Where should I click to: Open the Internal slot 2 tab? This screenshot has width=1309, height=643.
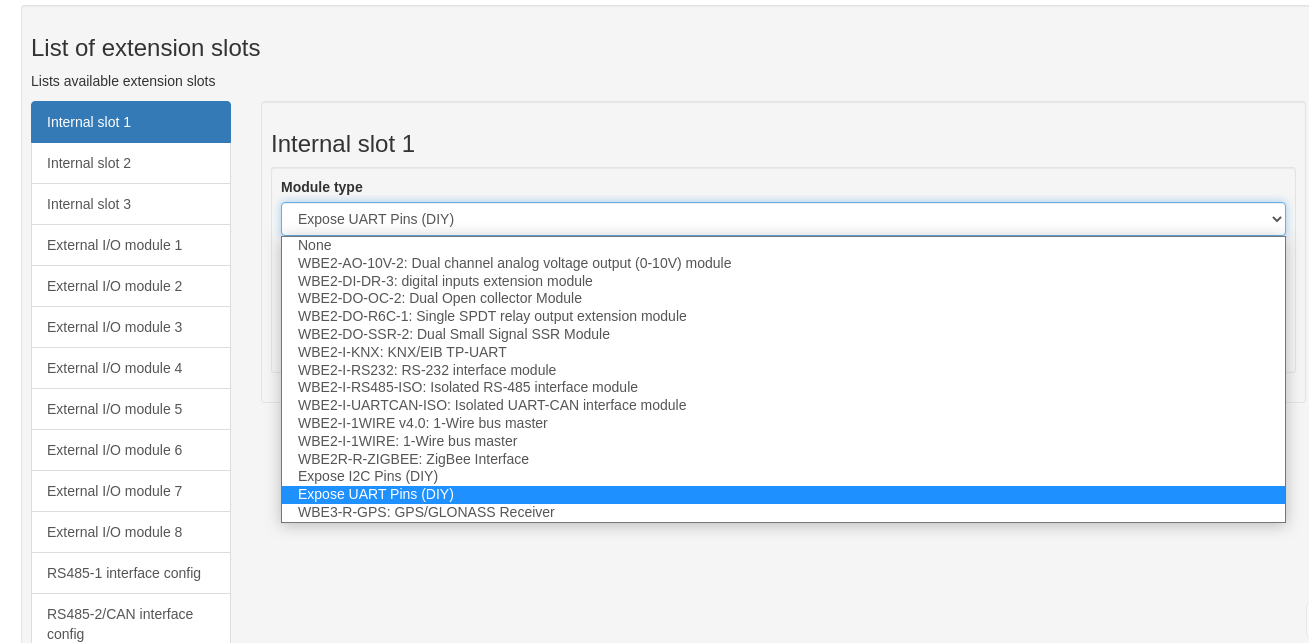click(x=131, y=163)
